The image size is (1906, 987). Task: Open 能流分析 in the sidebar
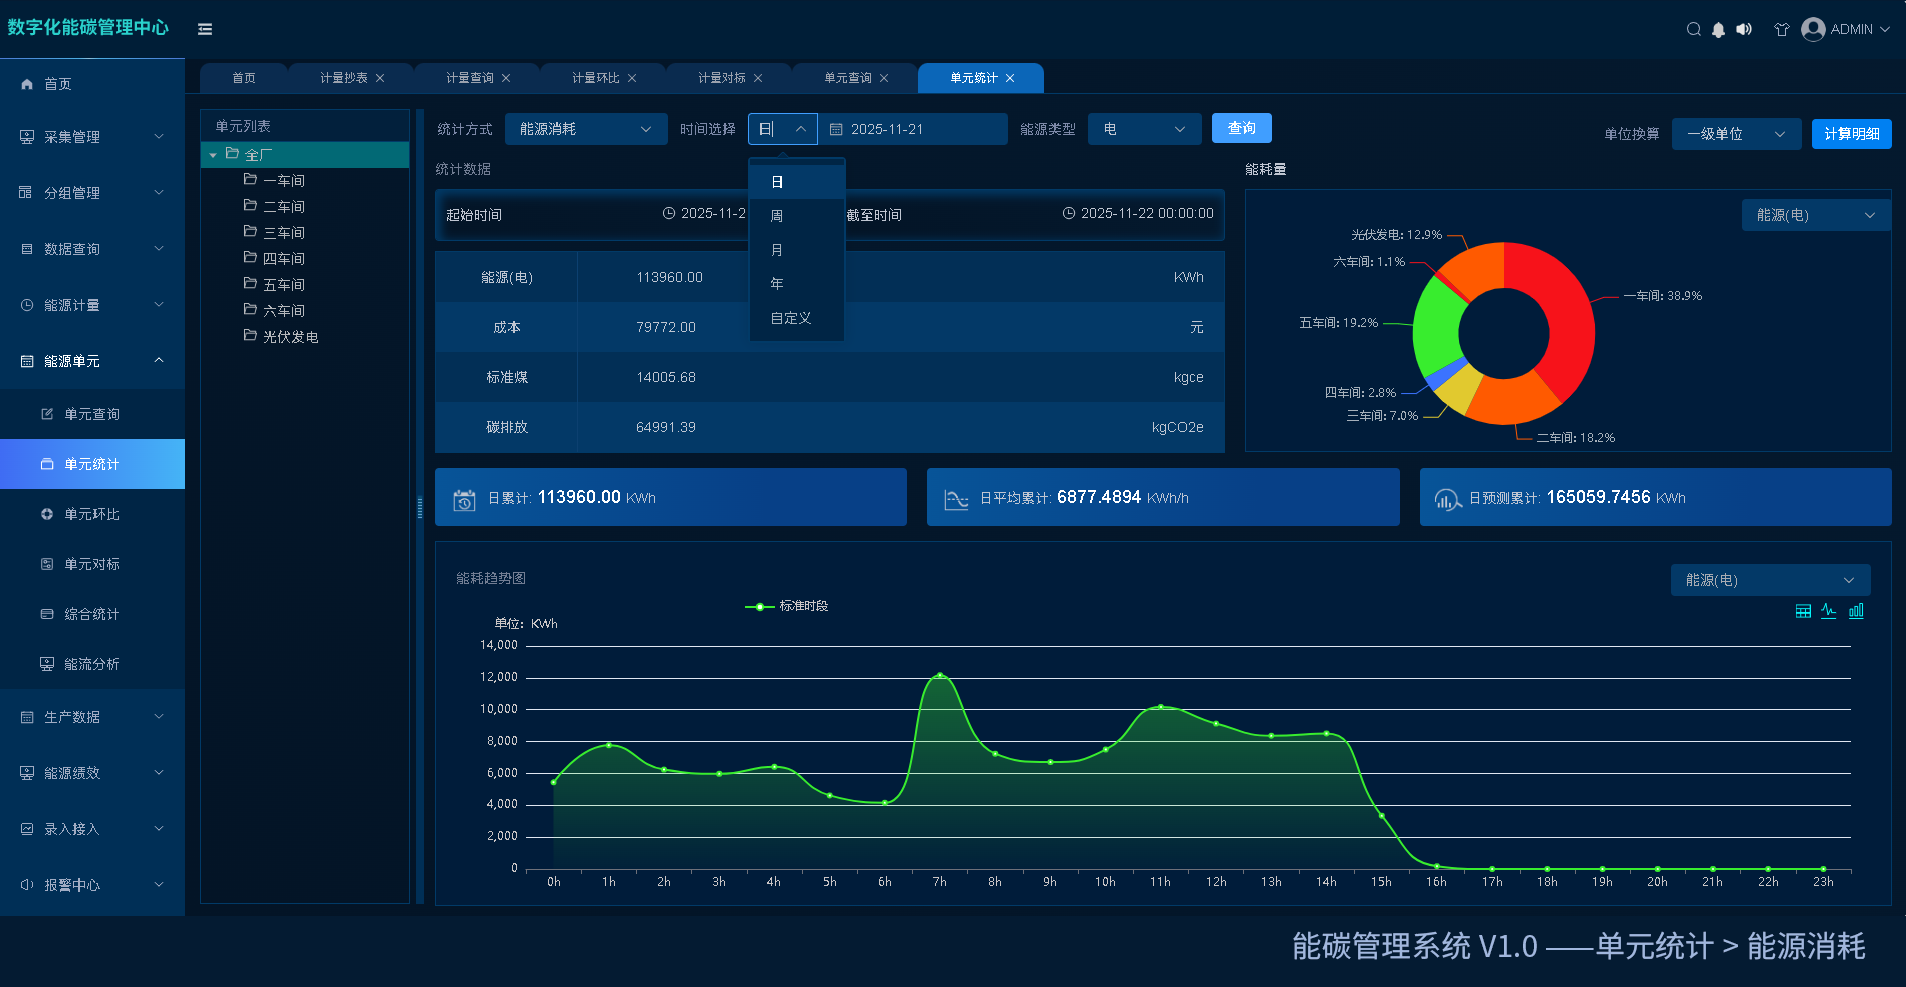pyautogui.click(x=92, y=664)
